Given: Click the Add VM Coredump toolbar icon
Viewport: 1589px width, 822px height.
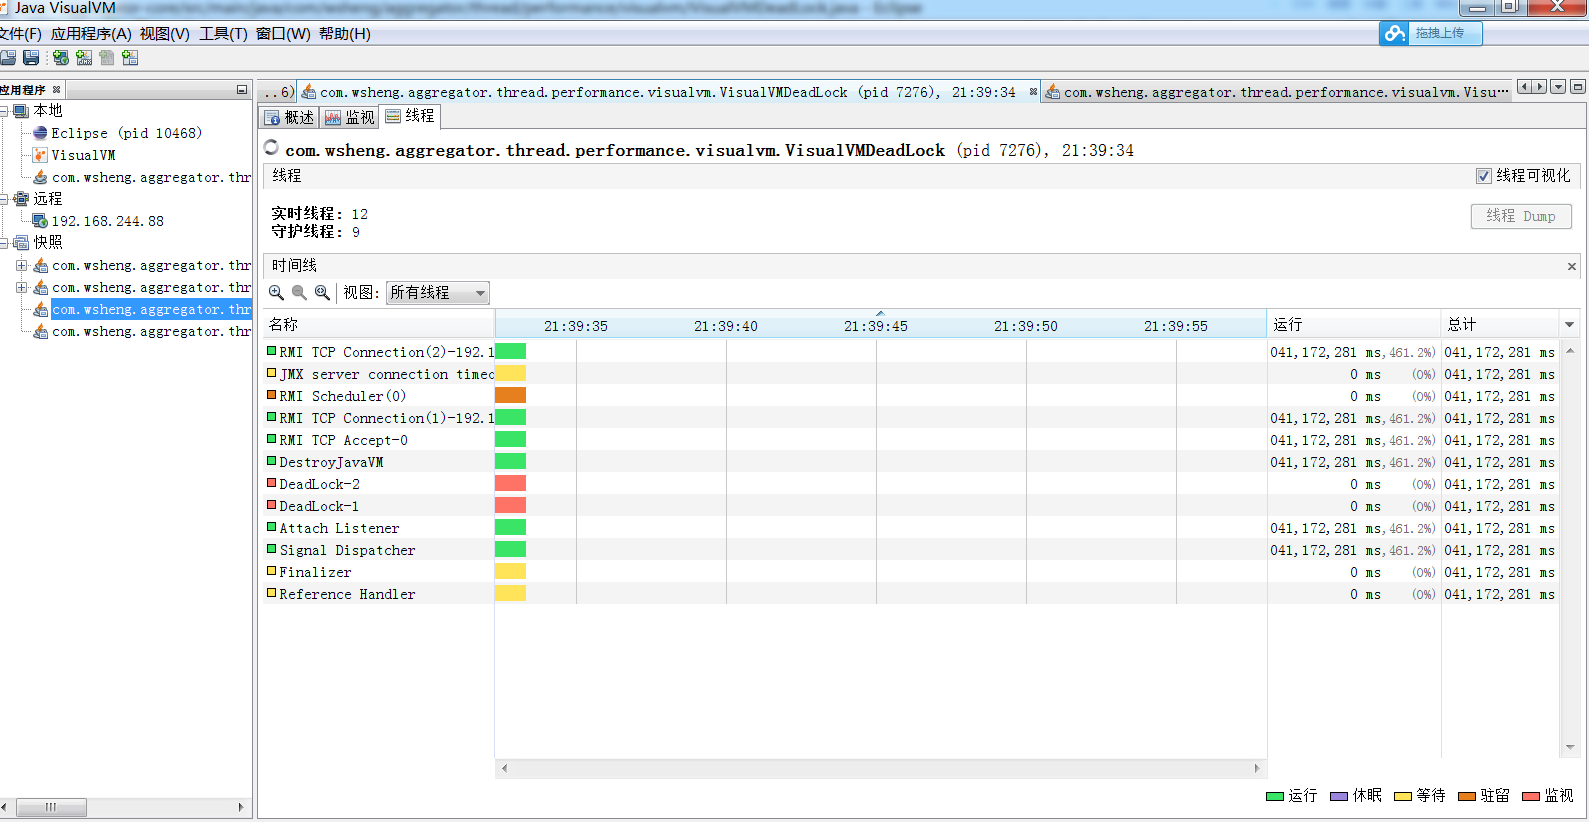Looking at the screenshot, I should [107, 58].
